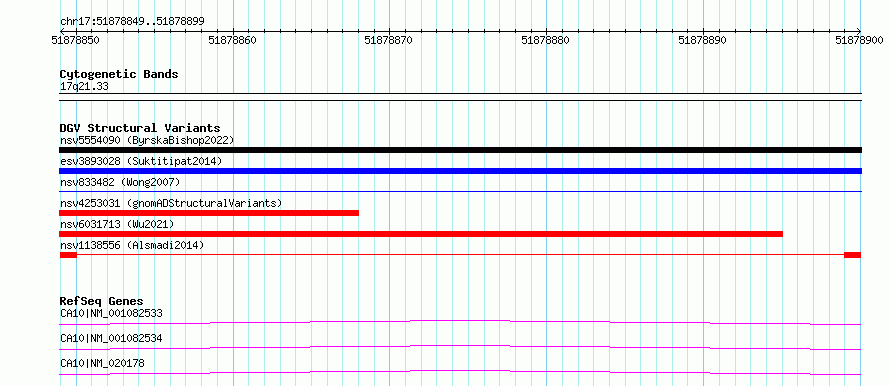890x386 pixels.
Task: Open the nsv1138556 (Alsmadi2014) label
Action: pos(132,245)
